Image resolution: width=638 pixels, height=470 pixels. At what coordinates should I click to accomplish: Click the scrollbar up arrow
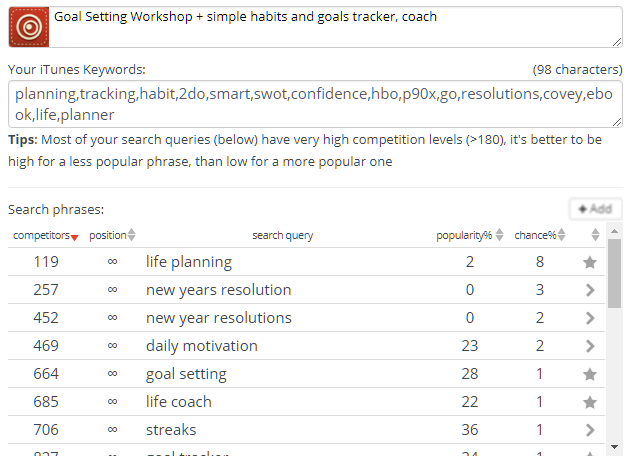(x=614, y=231)
